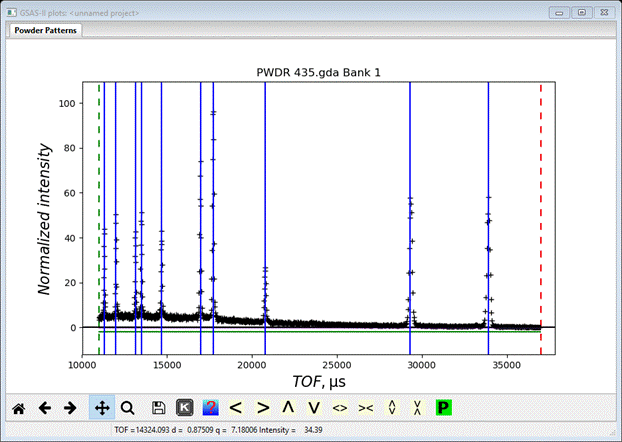Click the green P publish icon
Screen dimensions: 622x442
pos(444,408)
